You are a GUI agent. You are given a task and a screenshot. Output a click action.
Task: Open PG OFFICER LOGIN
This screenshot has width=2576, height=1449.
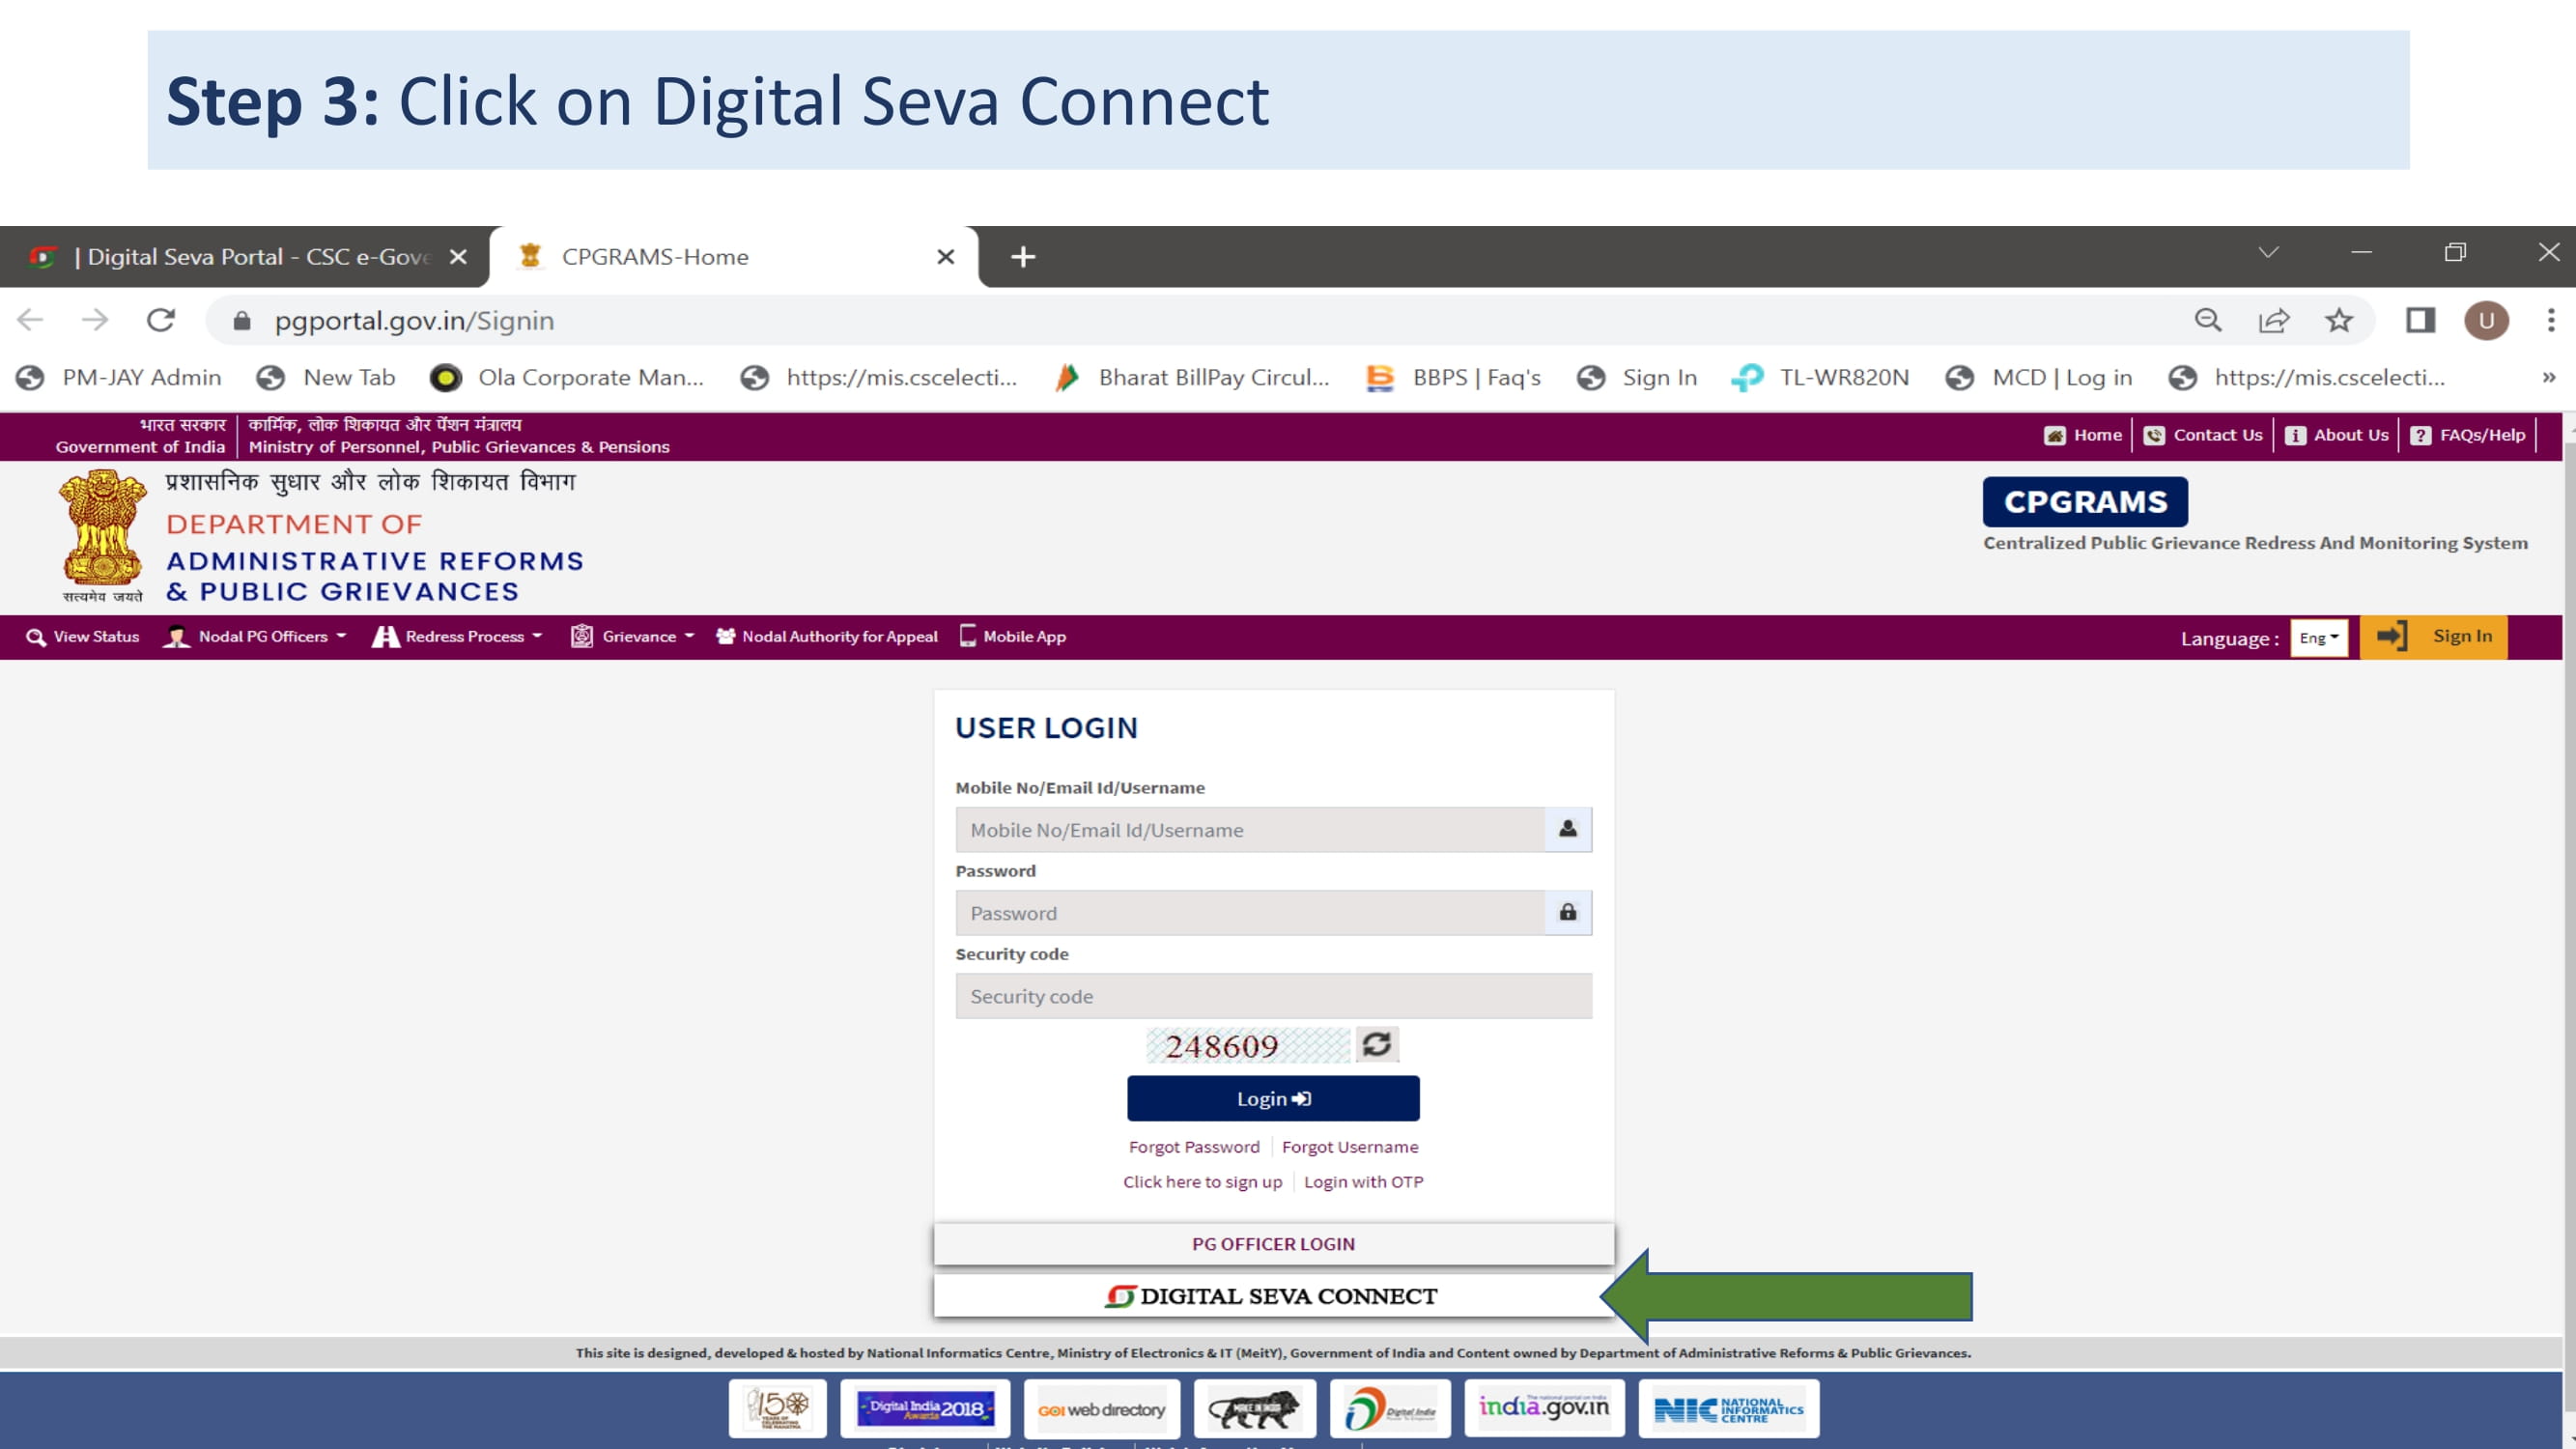click(1273, 1244)
